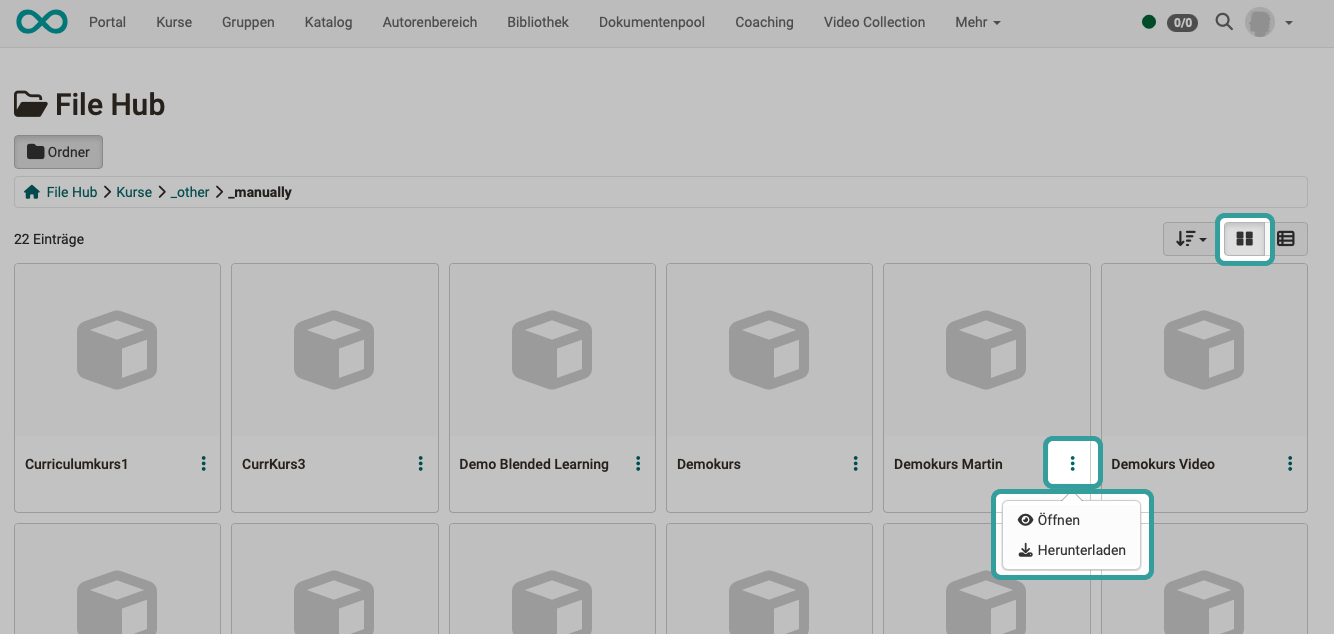
Task: Expand the user avatar menu
Action: (1261, 21)
